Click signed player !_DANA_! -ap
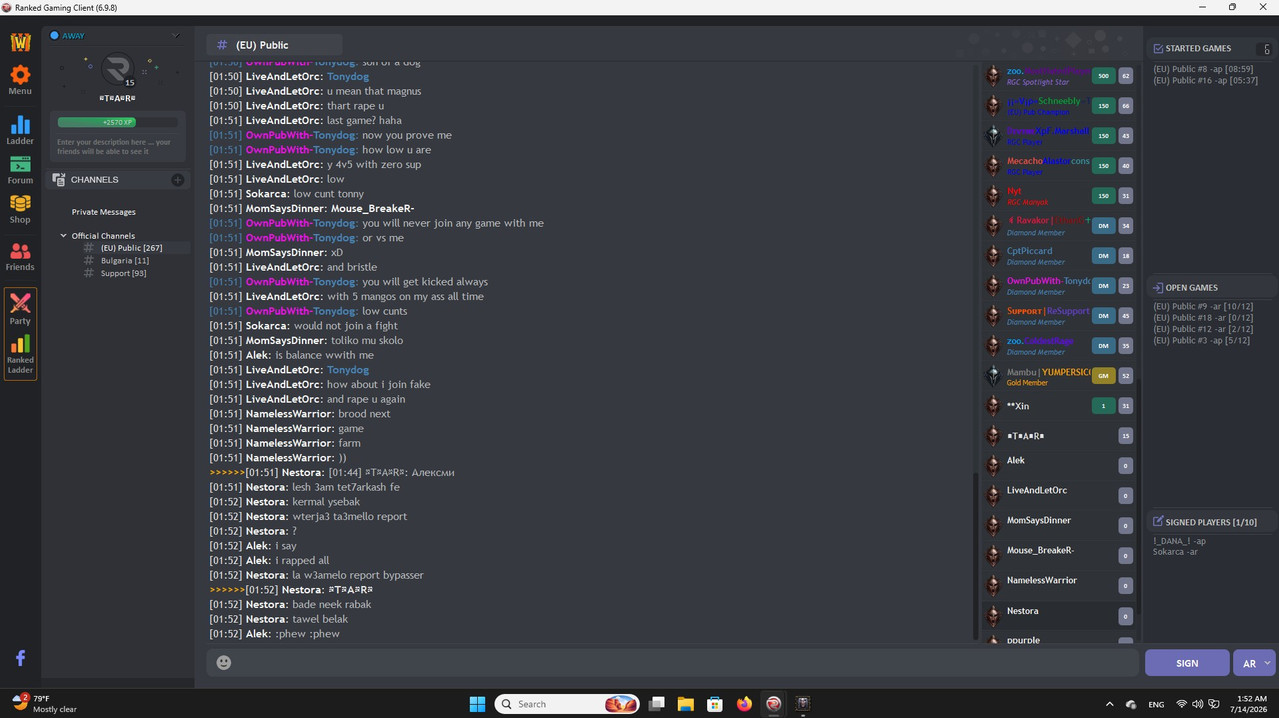 click(1179, 541)
